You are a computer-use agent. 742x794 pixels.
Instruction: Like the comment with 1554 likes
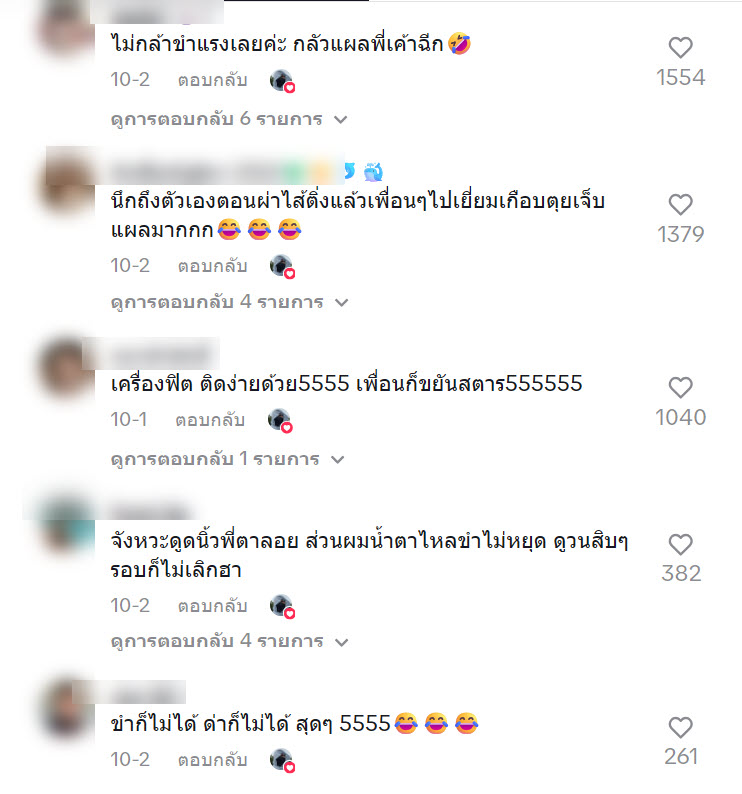point(680,48)
